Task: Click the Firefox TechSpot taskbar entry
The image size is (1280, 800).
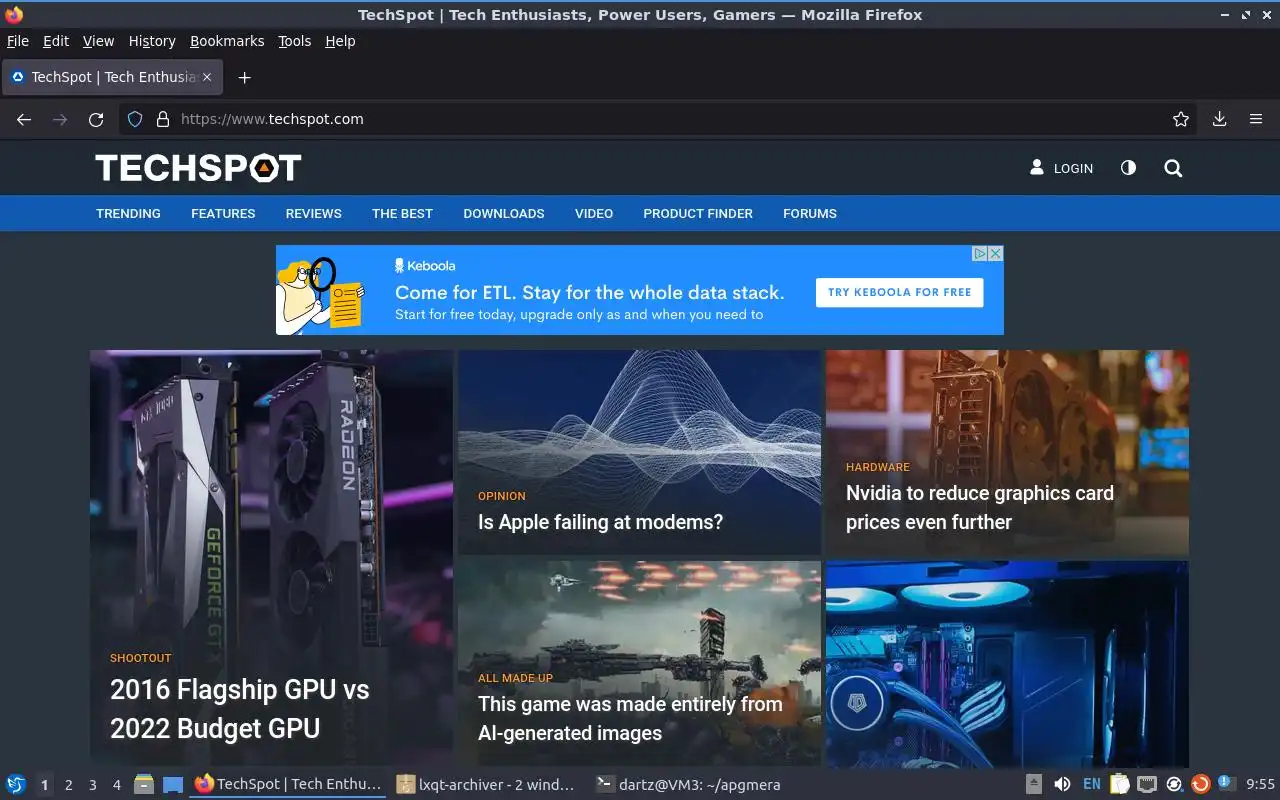Action: 288,784
